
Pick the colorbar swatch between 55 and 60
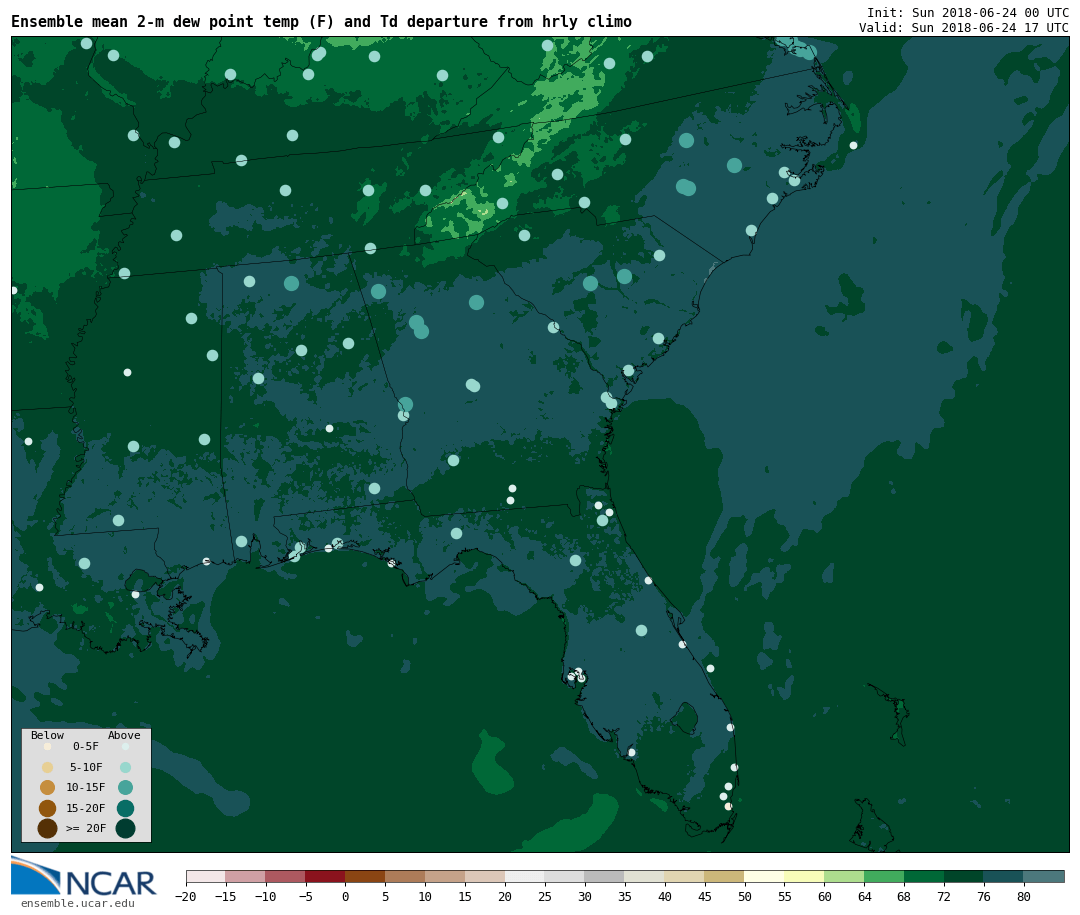coord(805,877)
